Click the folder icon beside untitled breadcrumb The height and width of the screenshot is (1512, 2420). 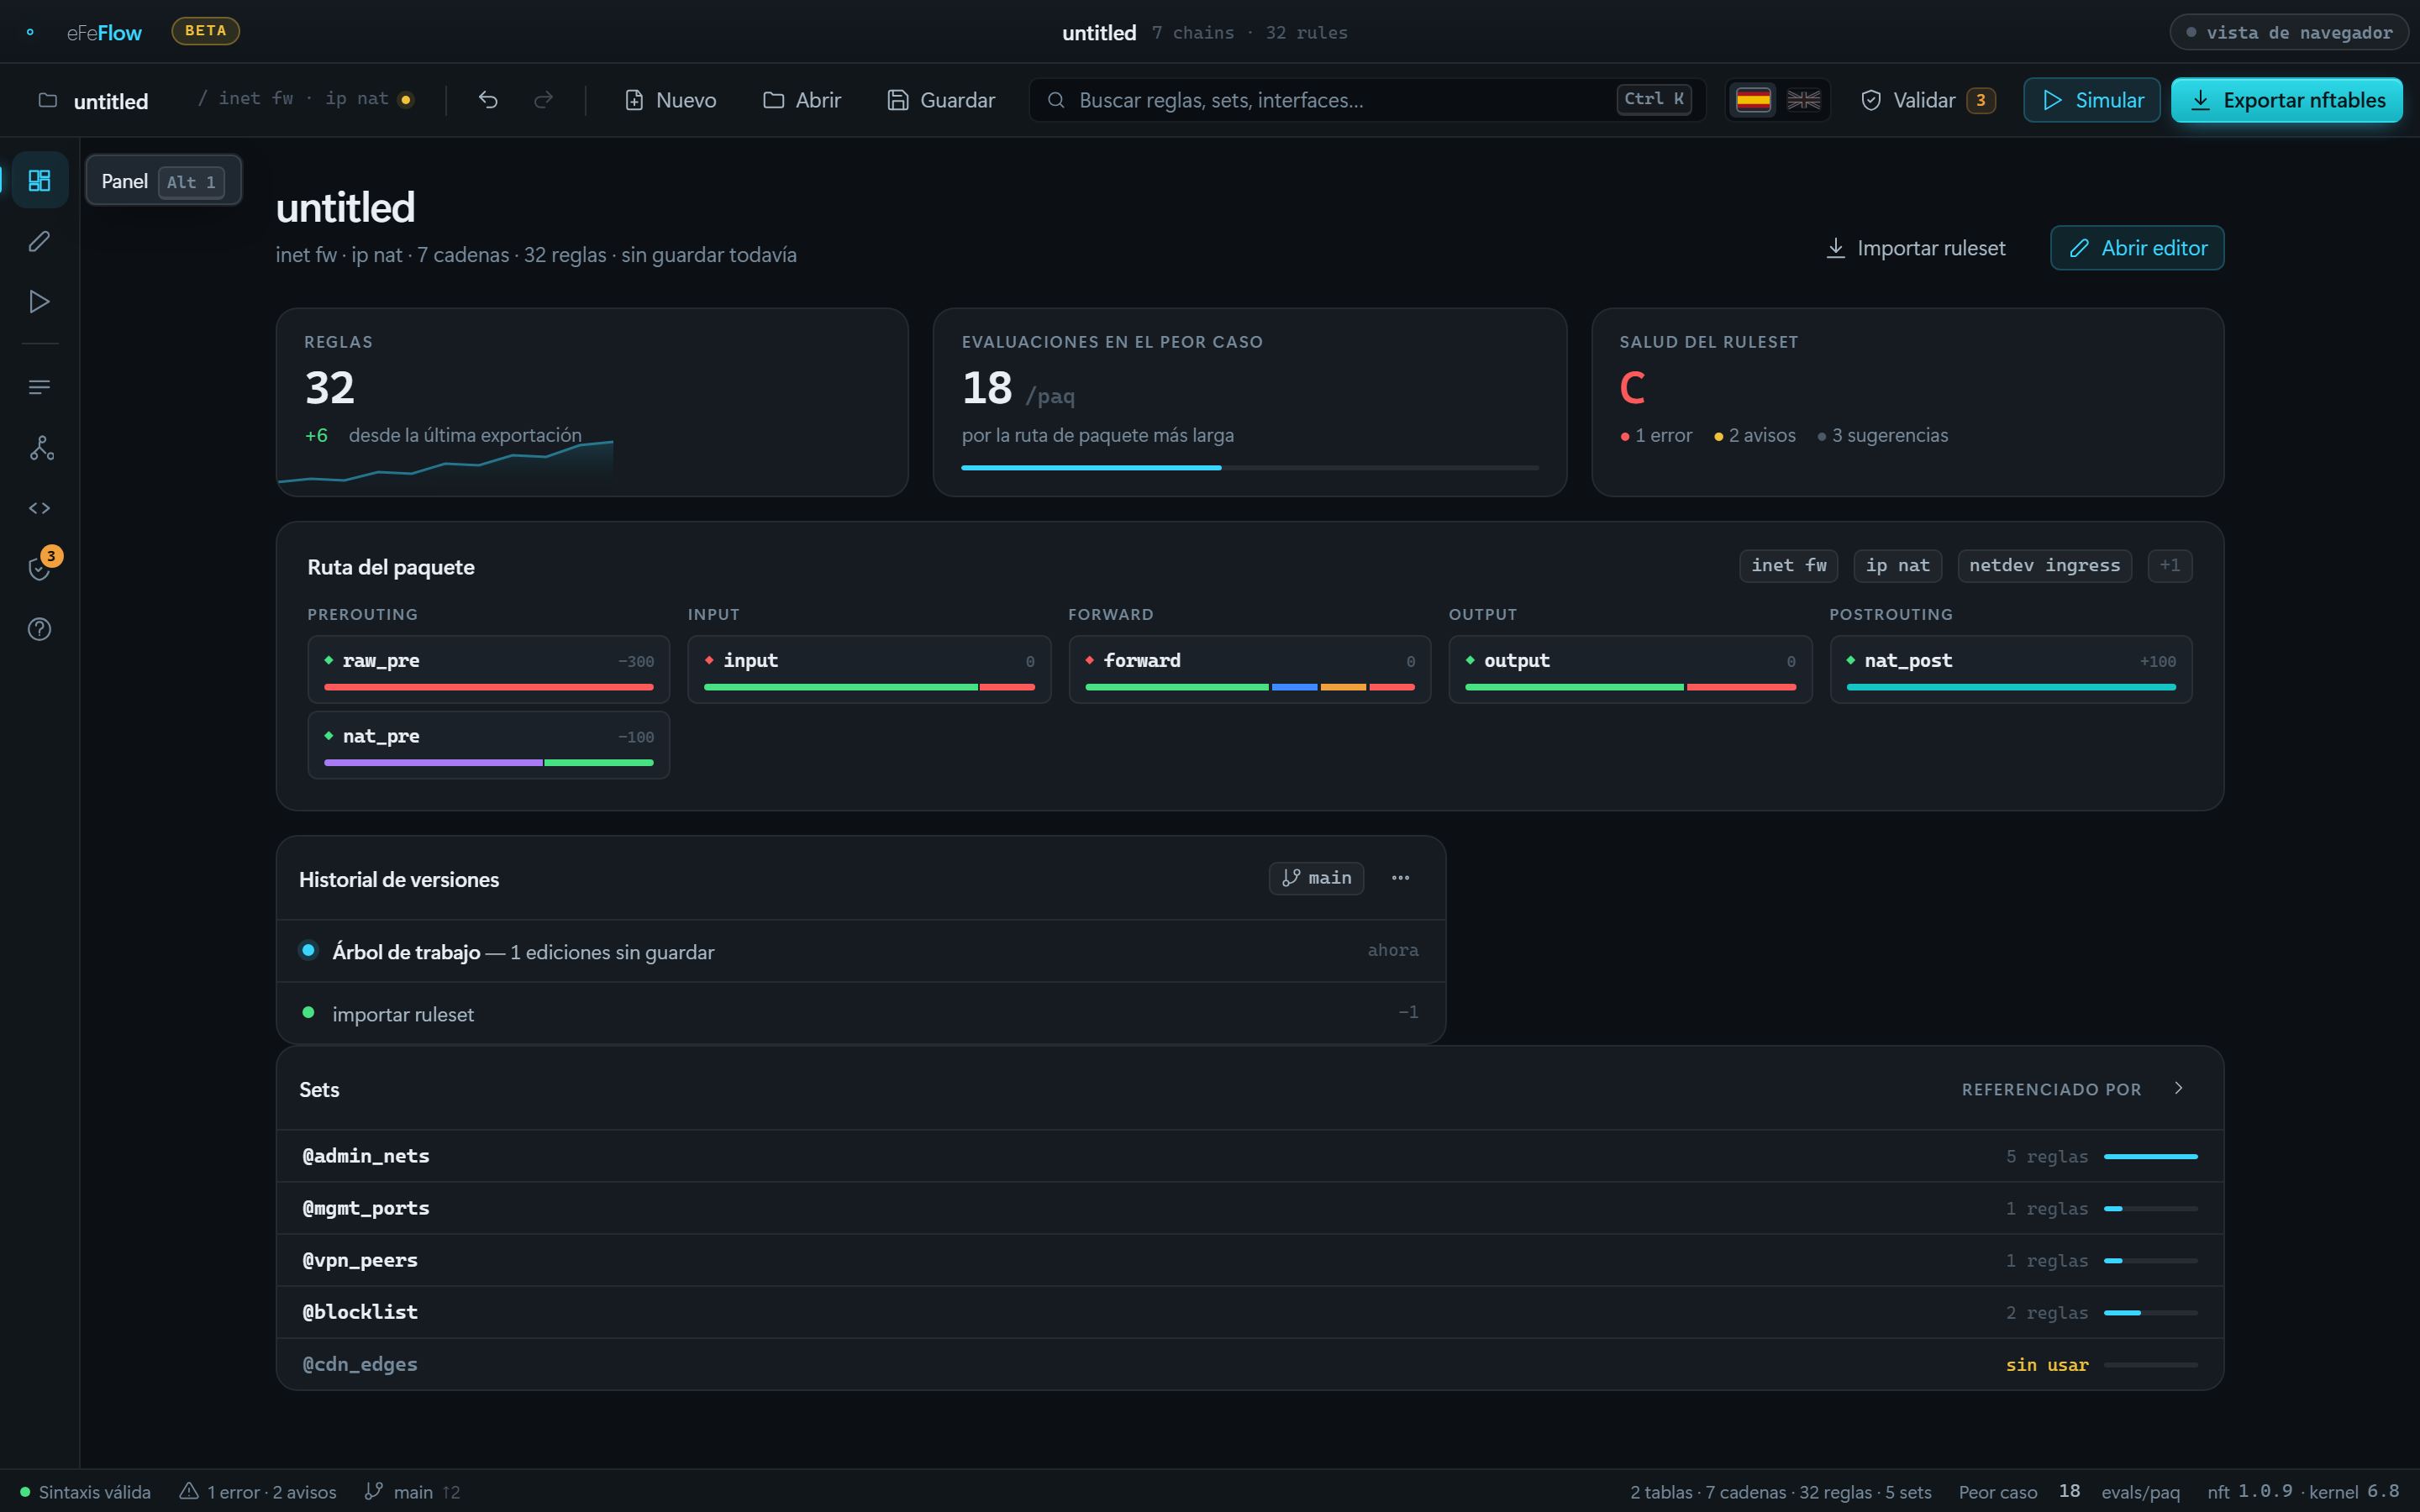pos(47,100)
